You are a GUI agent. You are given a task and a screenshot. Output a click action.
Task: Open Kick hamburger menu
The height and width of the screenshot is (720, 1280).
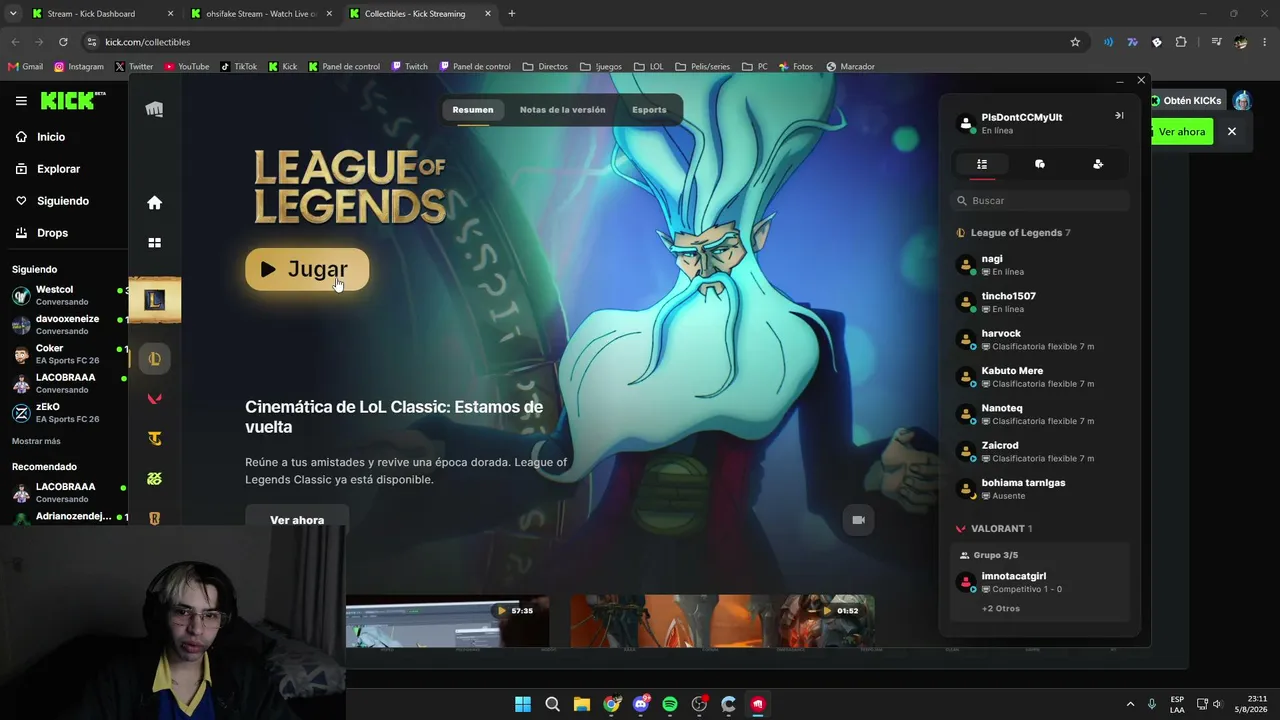click(x=21, y=101)
